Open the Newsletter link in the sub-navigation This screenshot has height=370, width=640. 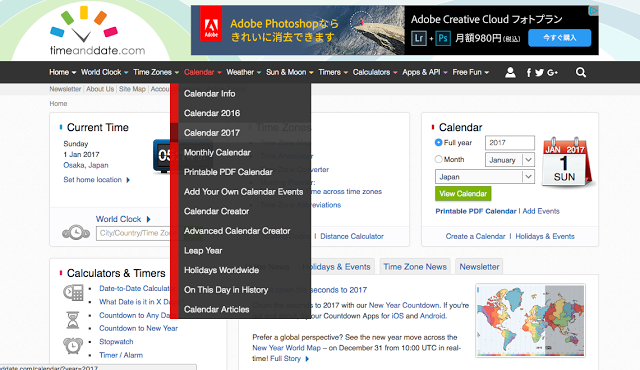click(x=65, y=89)
